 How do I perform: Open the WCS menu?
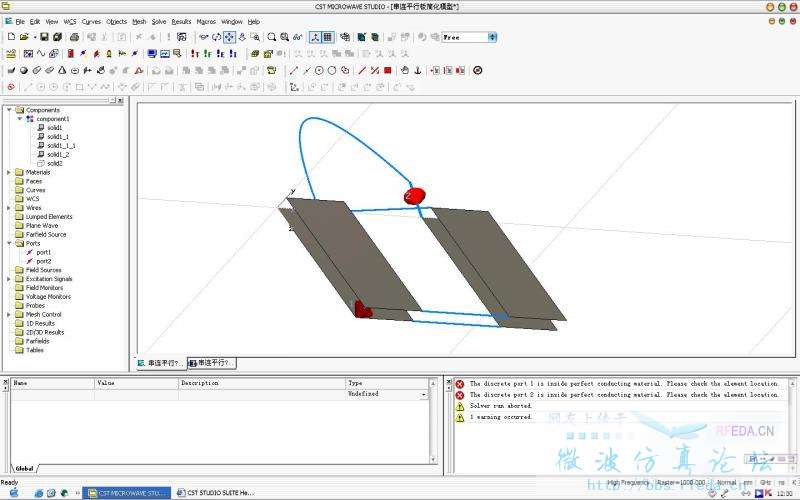click(x=69, y=21)
